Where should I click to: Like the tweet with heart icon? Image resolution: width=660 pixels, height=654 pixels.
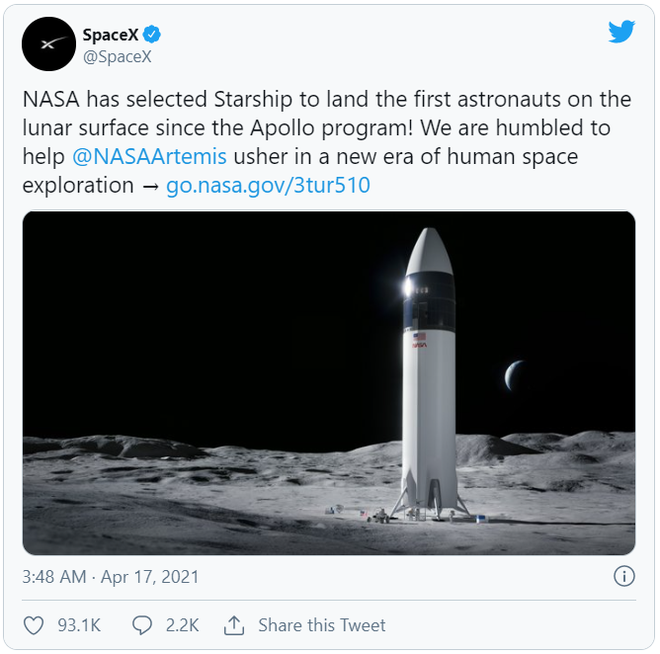coord(33,625)
